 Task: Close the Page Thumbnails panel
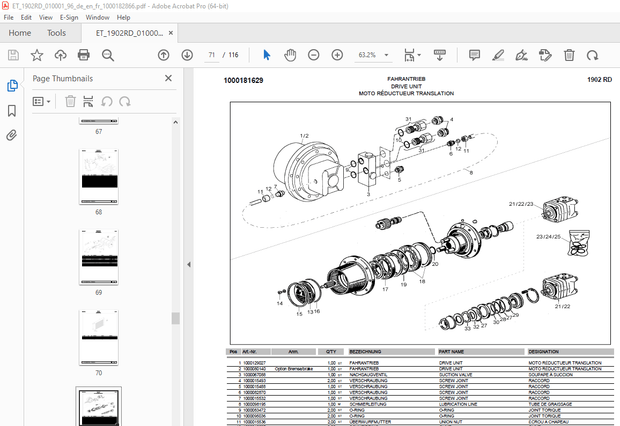pos(167,78)
